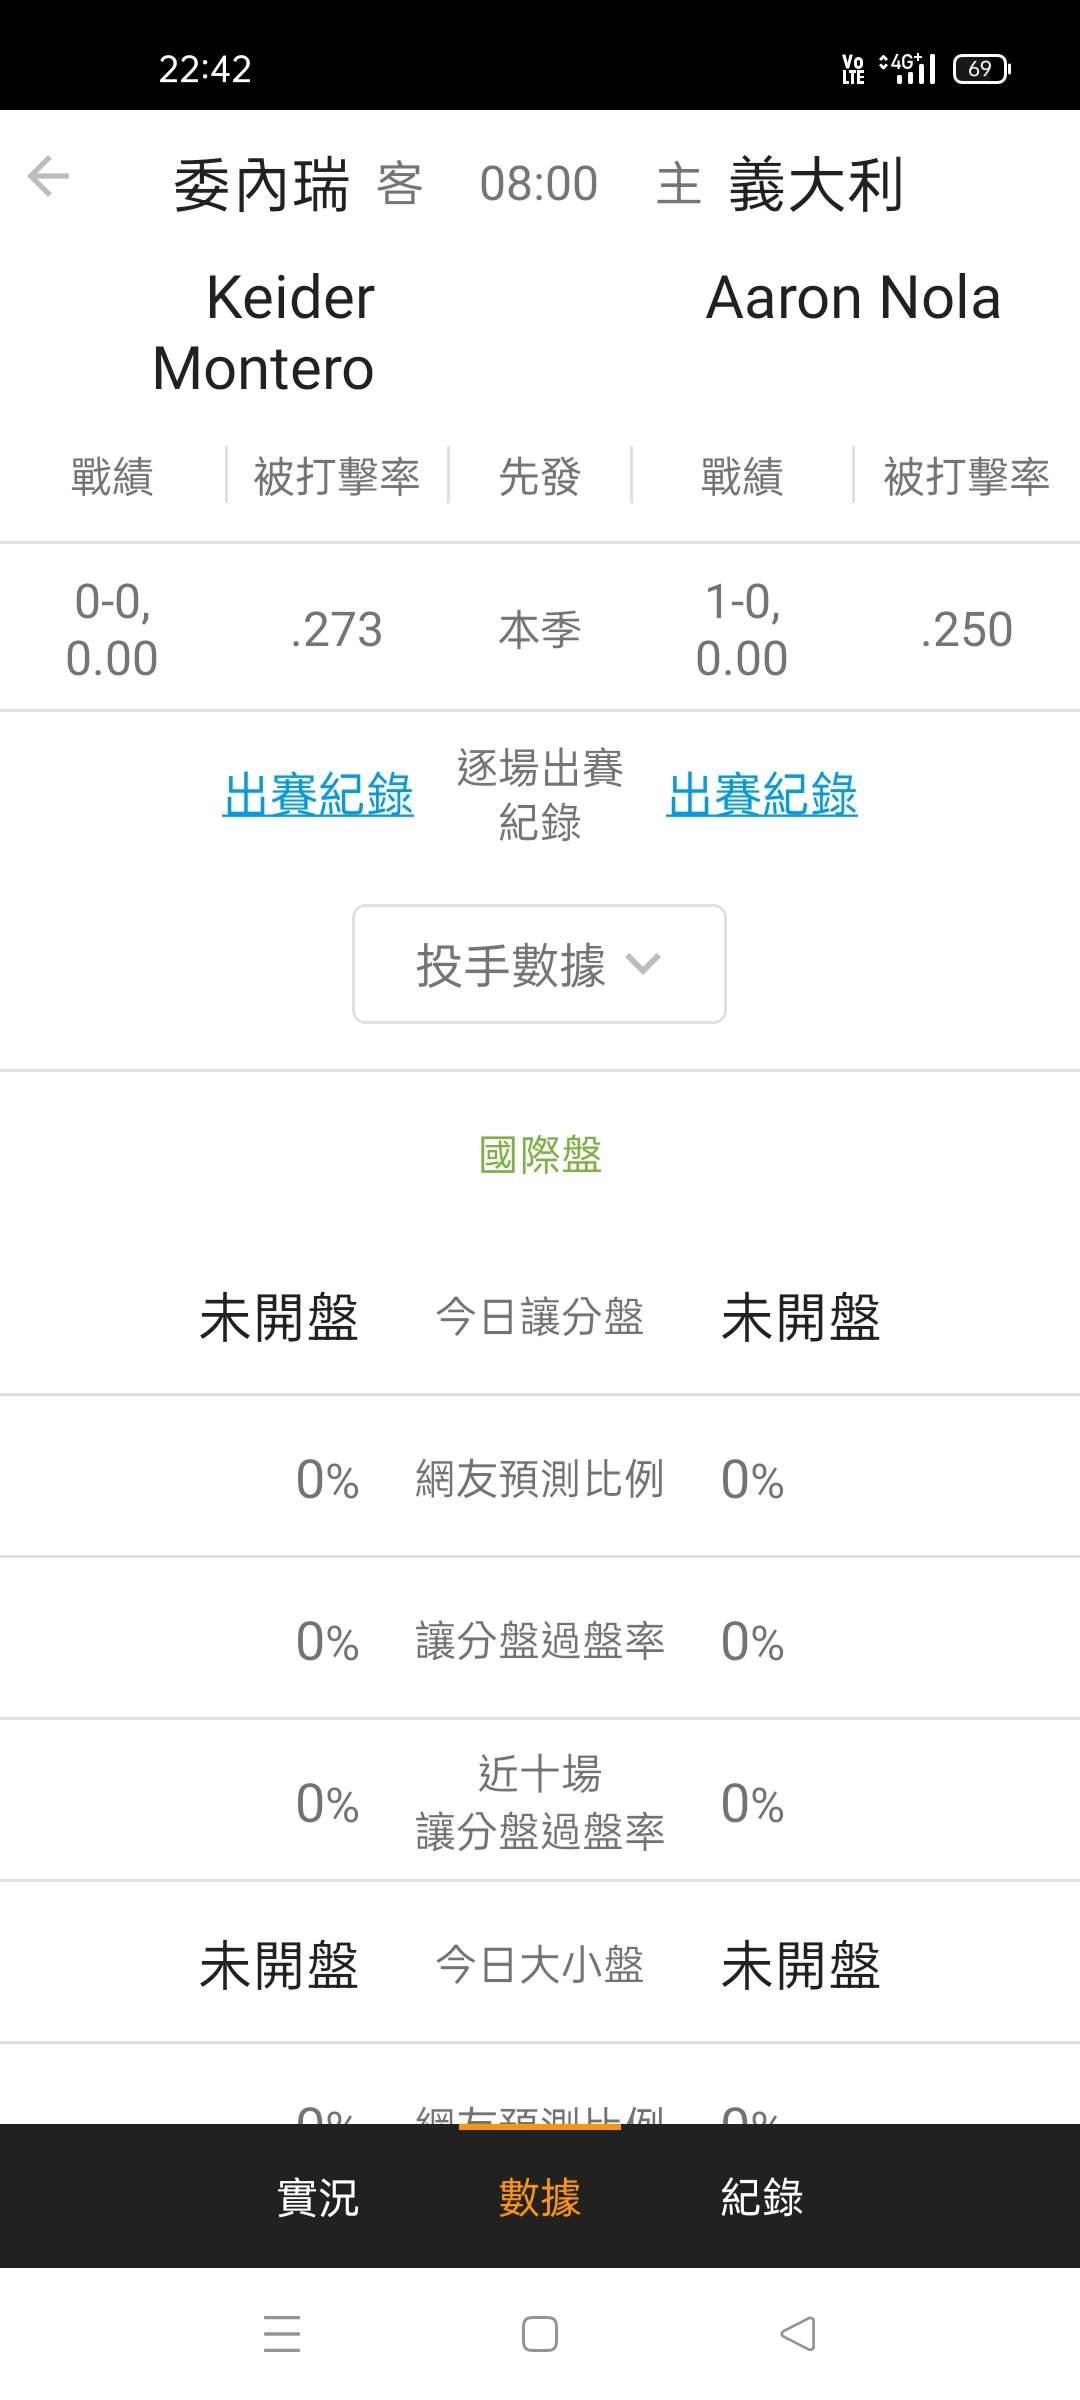1080x2400 pixels.
Task: Tap the away team name 委內瑞
Action: coord(261,185)
